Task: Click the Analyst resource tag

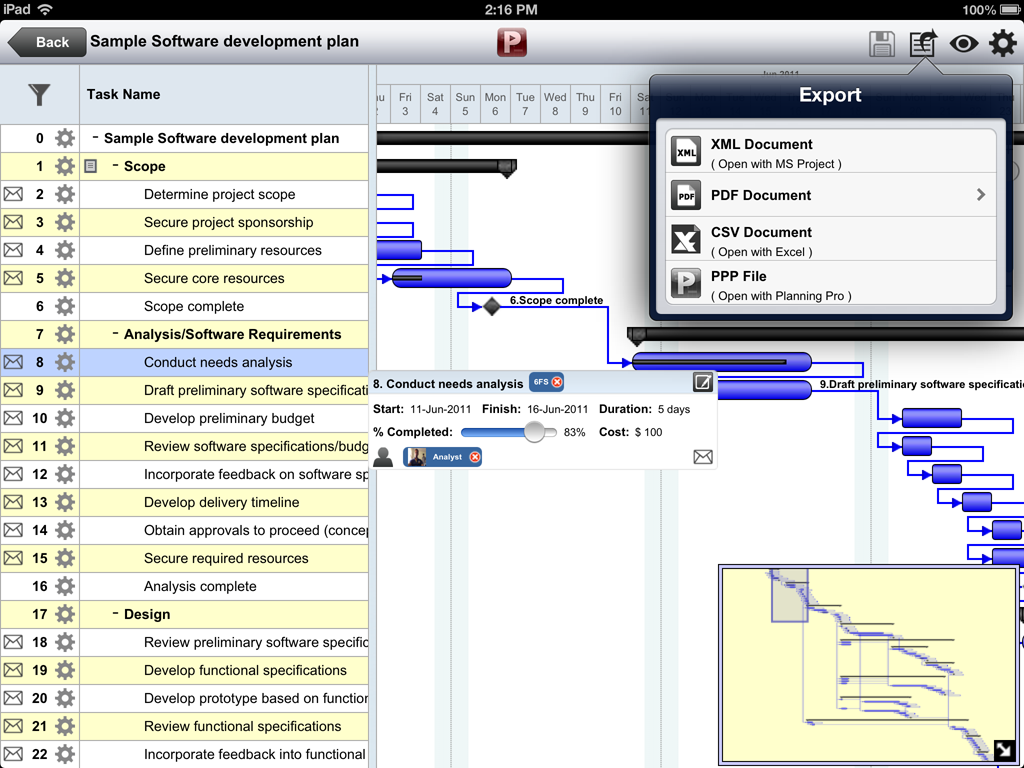Action: point(443,457)
